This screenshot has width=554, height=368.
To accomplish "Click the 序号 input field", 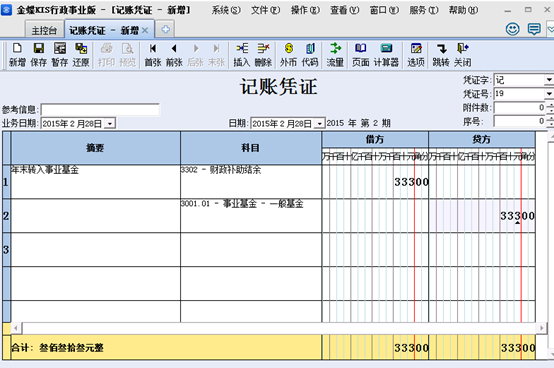I will [x=519, y=121].
